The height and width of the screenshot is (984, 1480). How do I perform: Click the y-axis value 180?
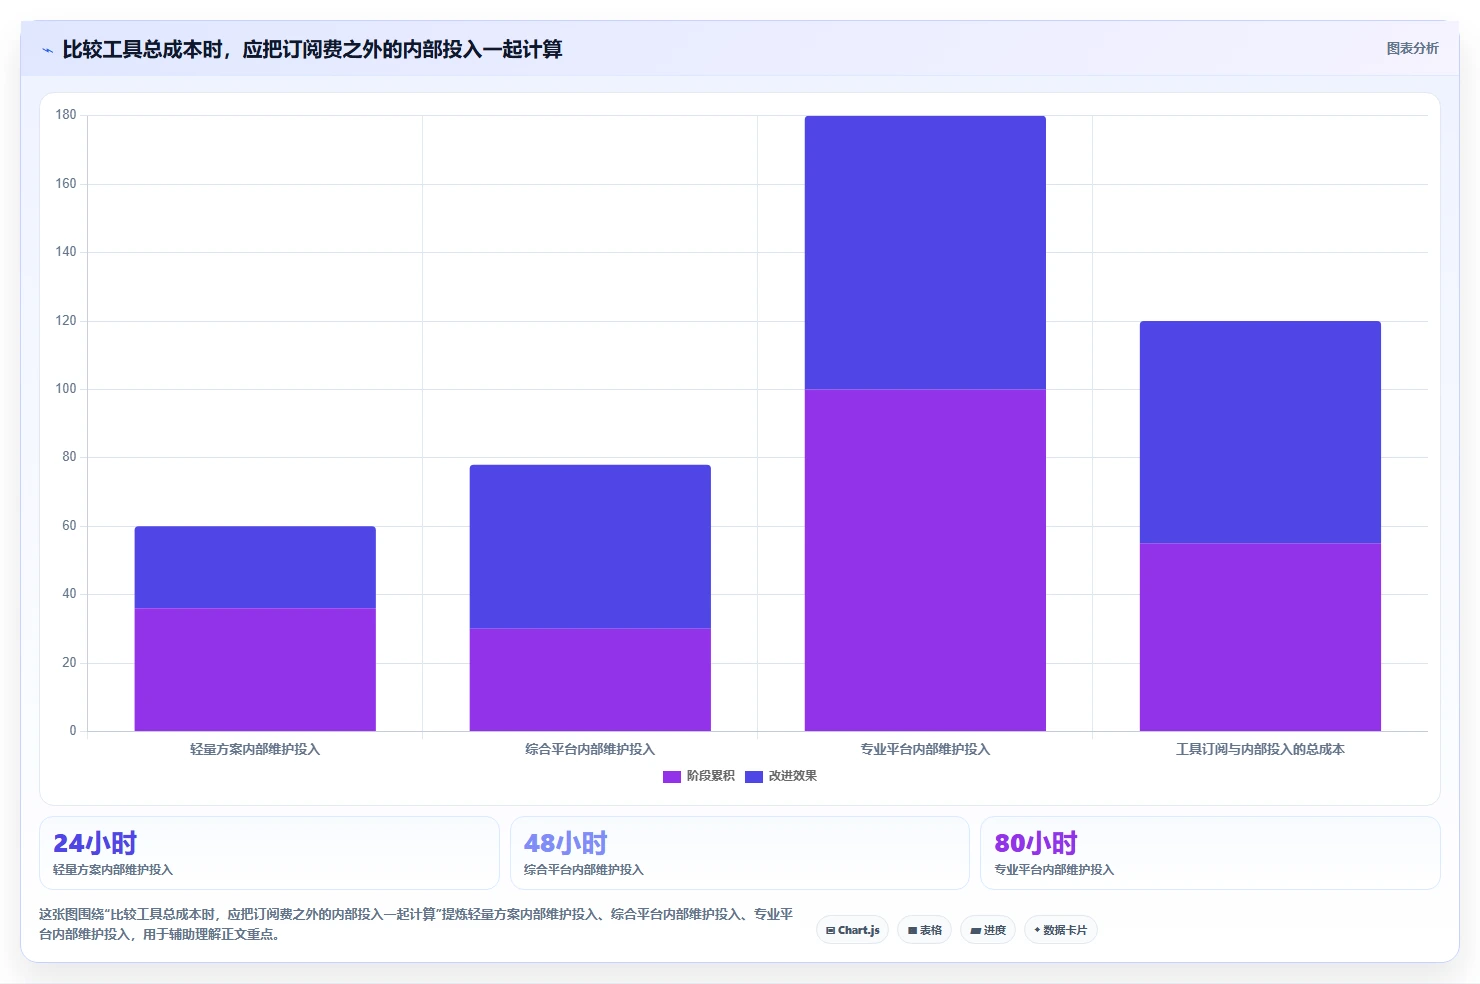(66, 115)
